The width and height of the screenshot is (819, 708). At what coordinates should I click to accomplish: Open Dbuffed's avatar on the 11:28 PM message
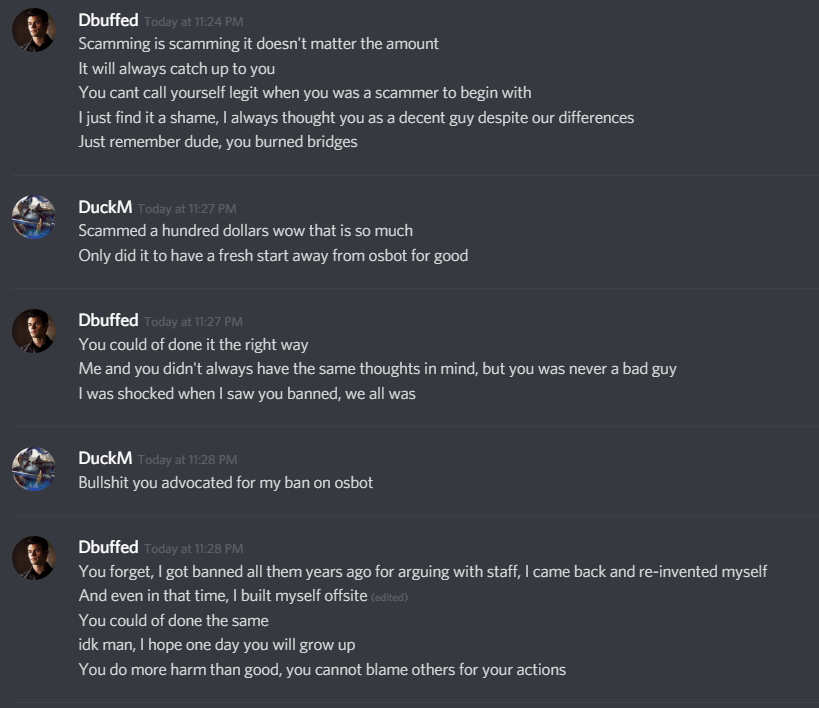[34, 558]
